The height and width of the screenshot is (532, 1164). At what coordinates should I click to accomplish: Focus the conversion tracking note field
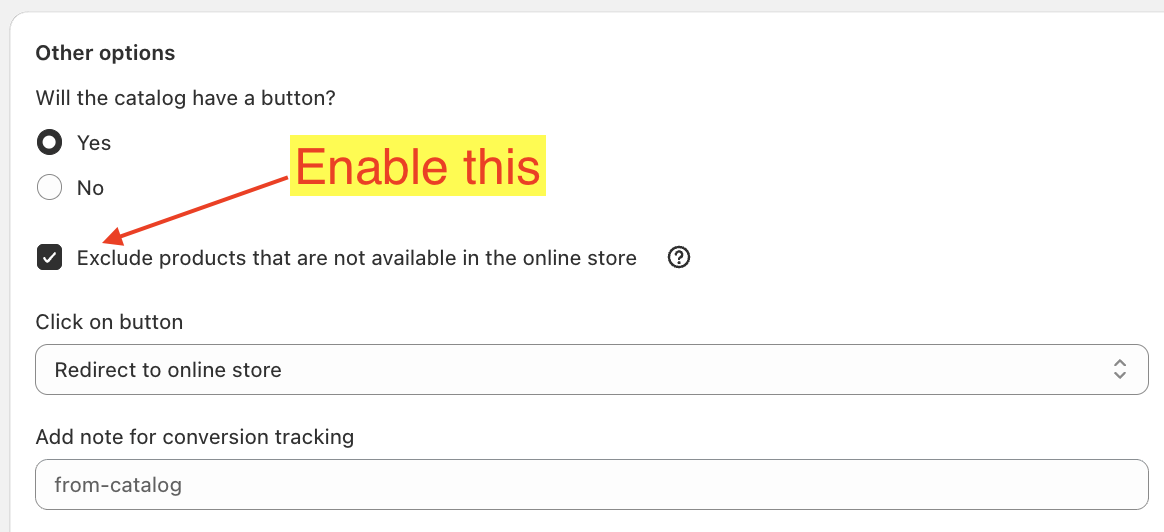[591, 485]
